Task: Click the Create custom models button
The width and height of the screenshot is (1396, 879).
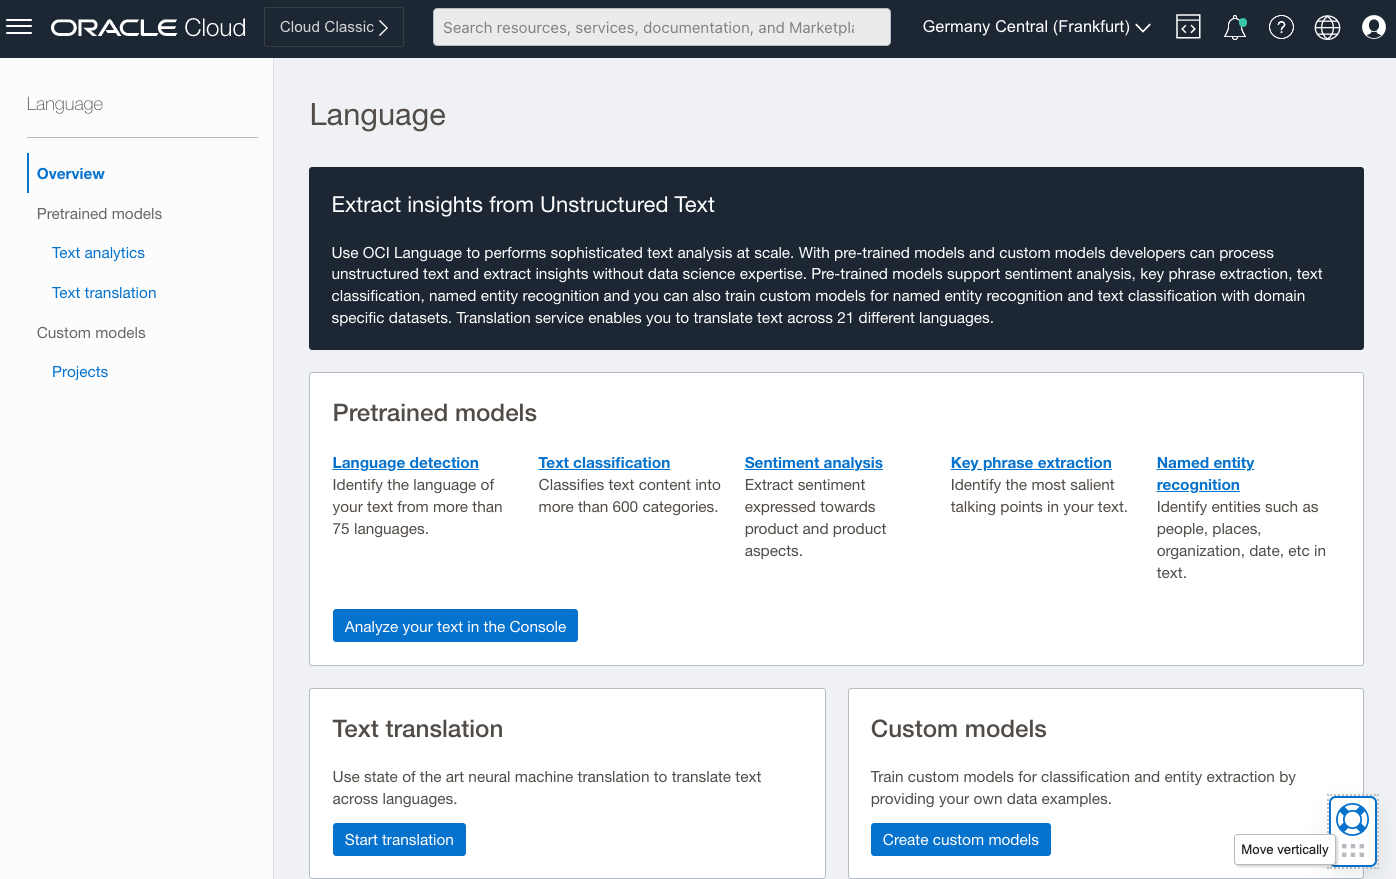Action: (x=960, y=839)
